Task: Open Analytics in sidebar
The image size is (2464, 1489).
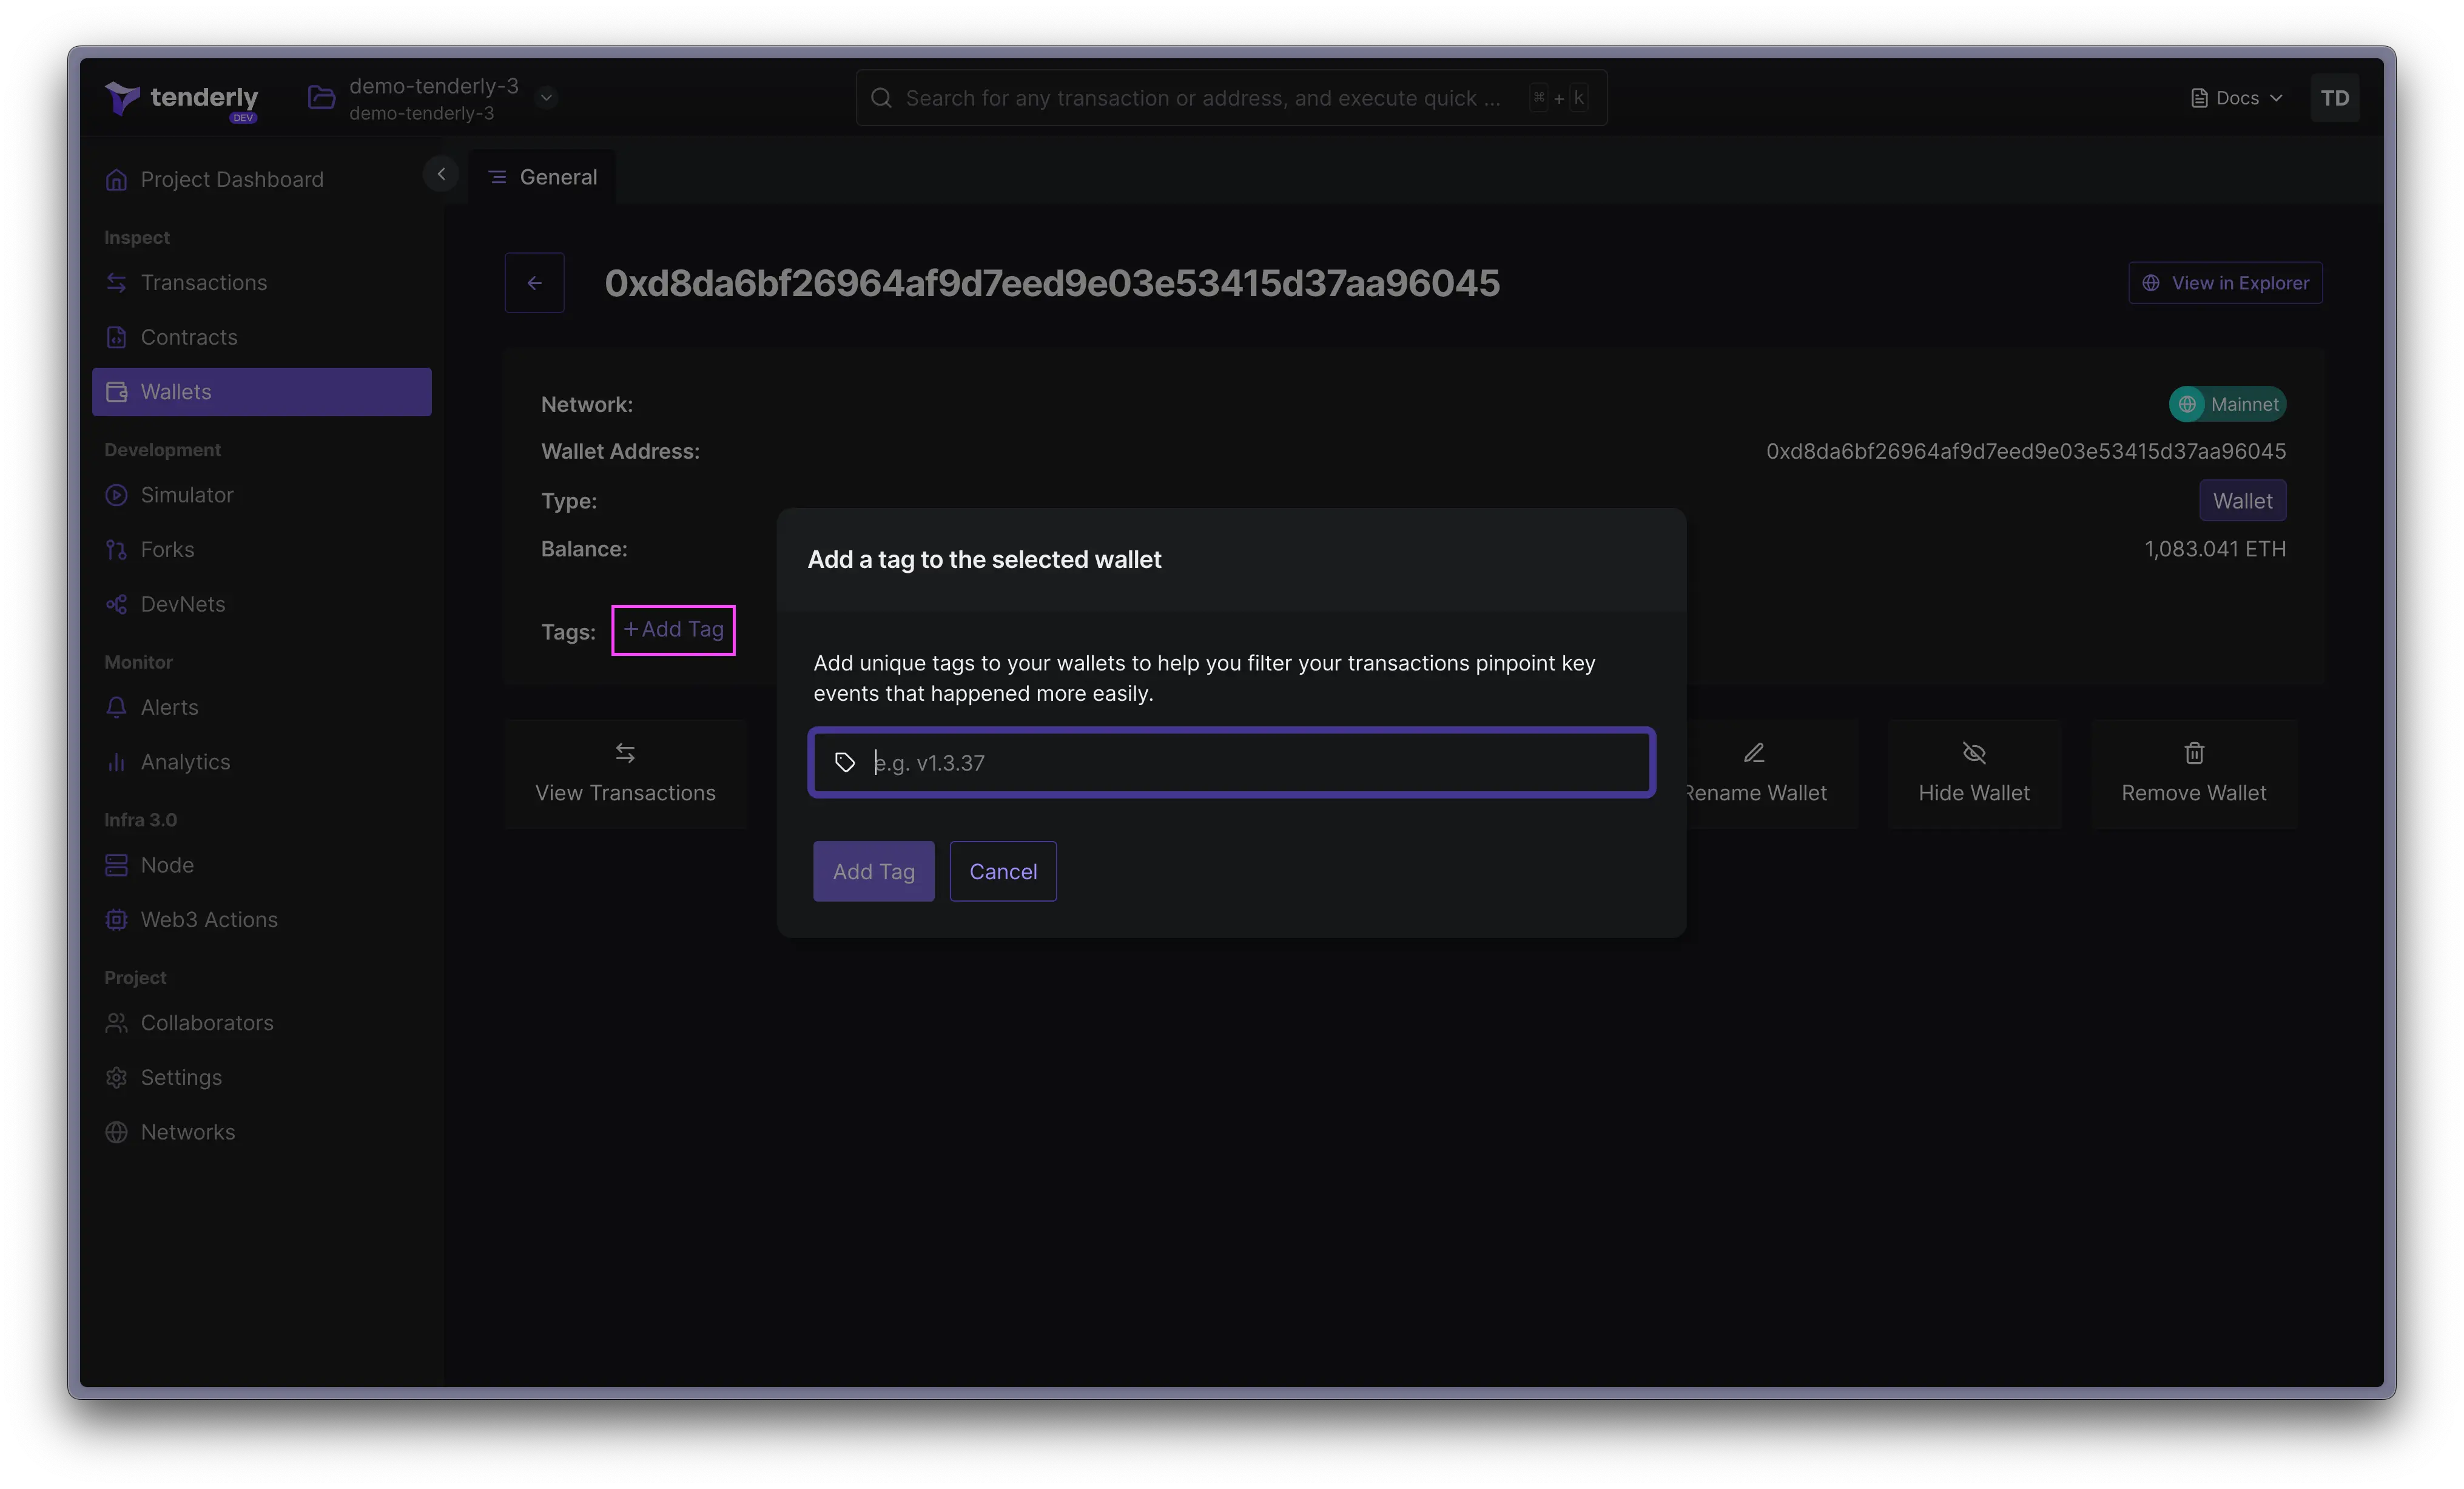Action: tap(262, 762)
